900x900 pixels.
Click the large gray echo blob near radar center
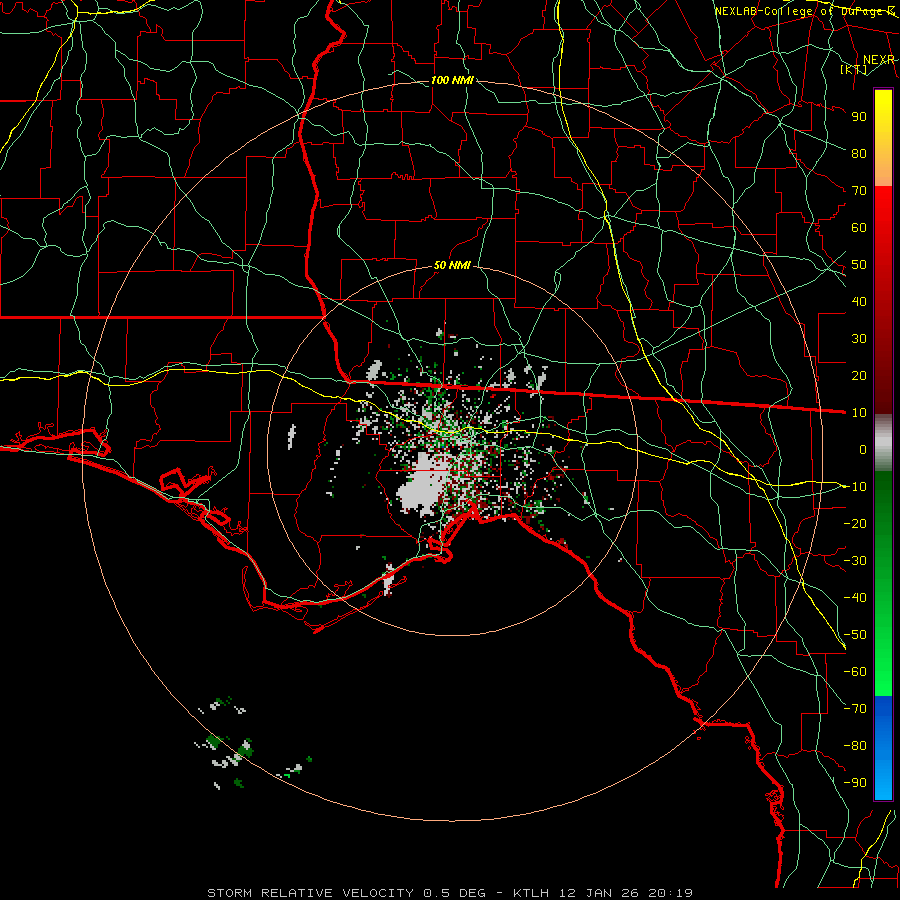pyautogui.click(x=422, y=484)
